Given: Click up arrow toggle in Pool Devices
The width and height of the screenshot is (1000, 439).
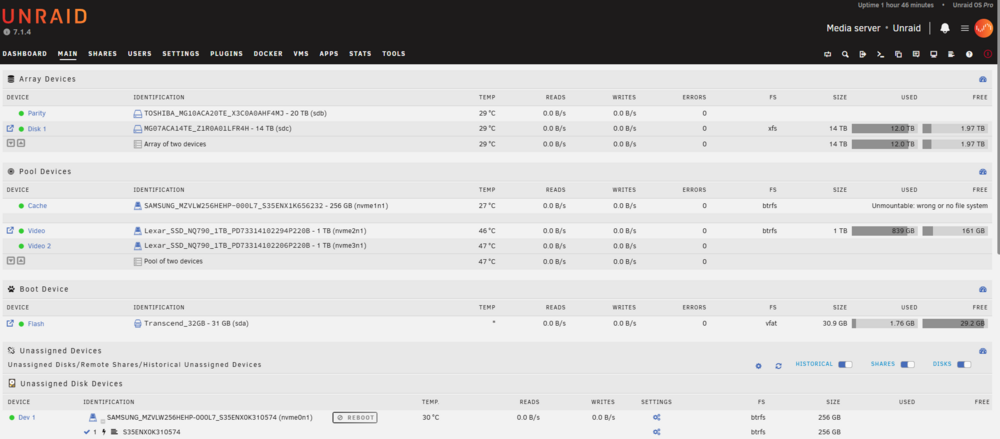Looking at the screenshot, I should pos(20,260).
